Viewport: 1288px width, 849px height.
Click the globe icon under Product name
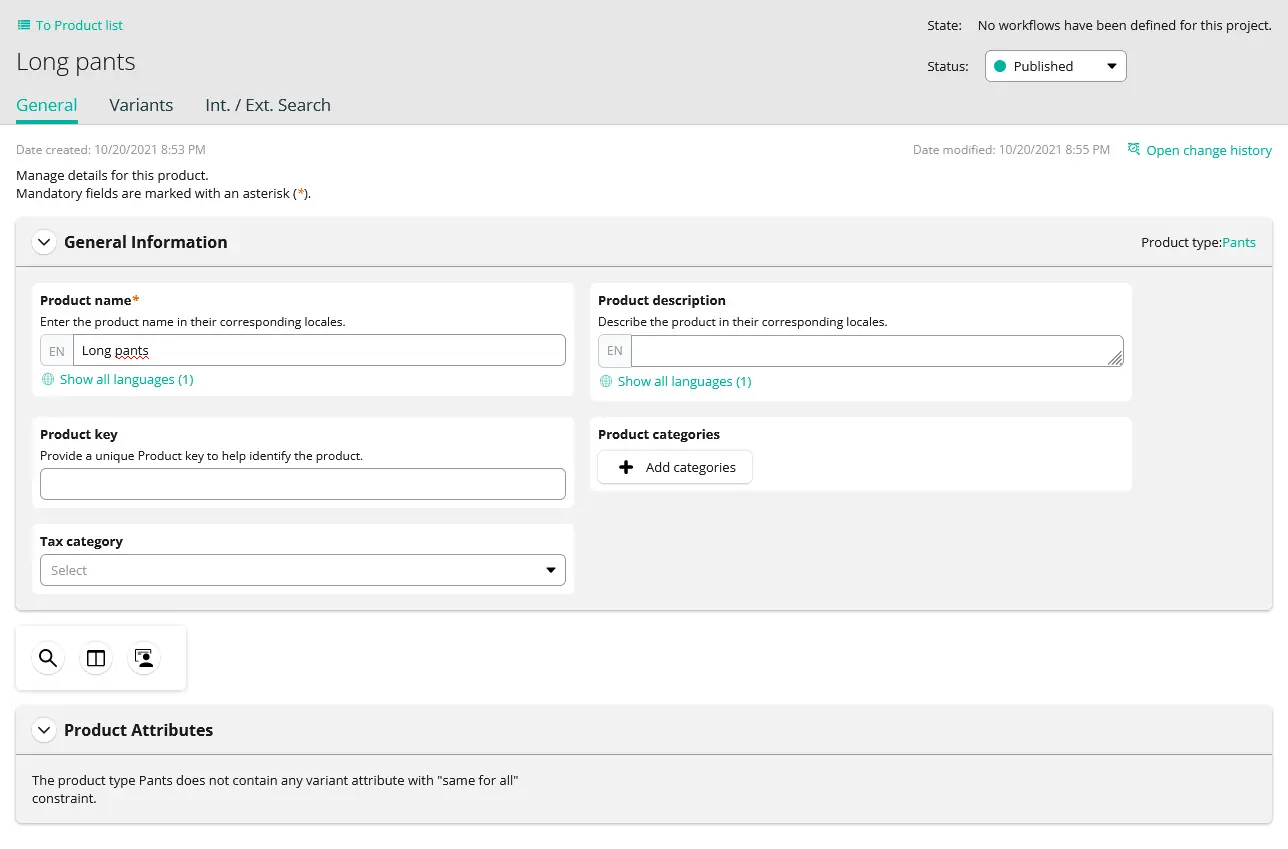(x=47, y=380)
